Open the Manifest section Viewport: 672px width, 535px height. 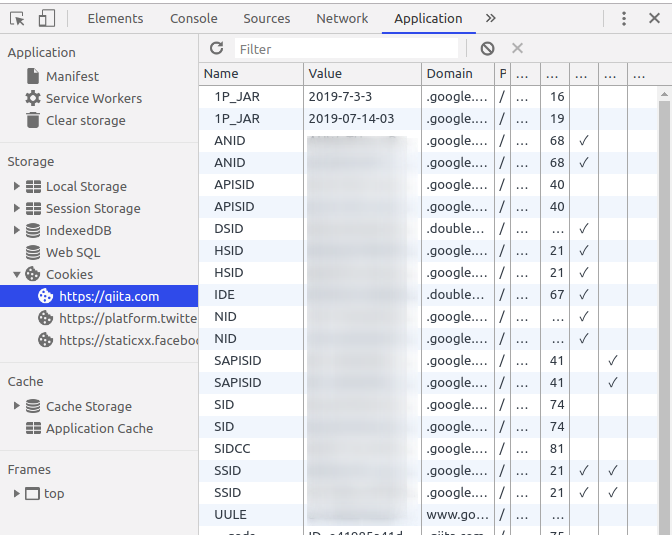pyautogui.click(x=72, y=76)
